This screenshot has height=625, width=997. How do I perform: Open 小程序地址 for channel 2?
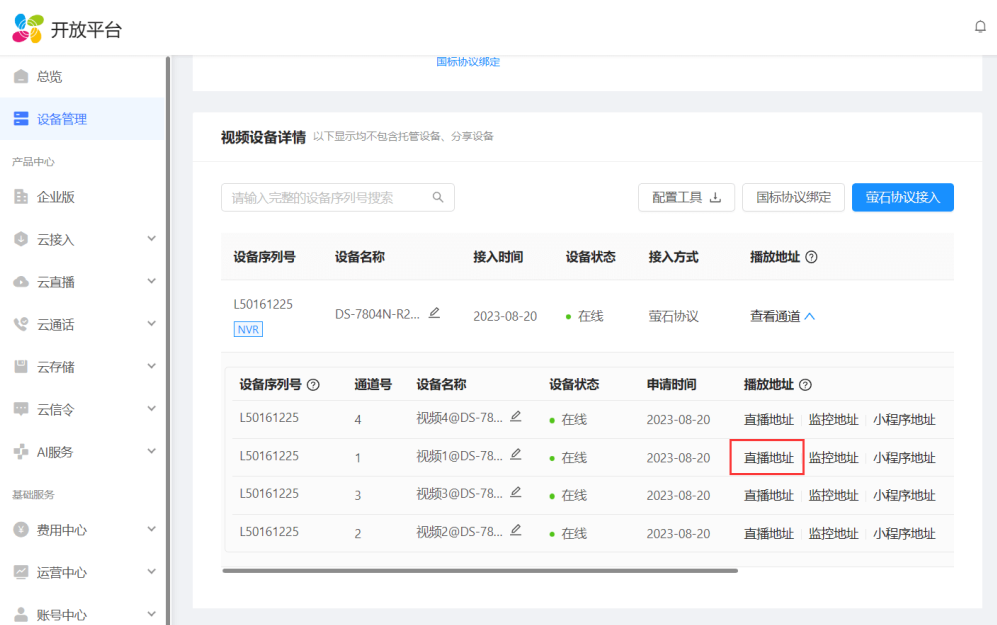(x=904, y=533)
